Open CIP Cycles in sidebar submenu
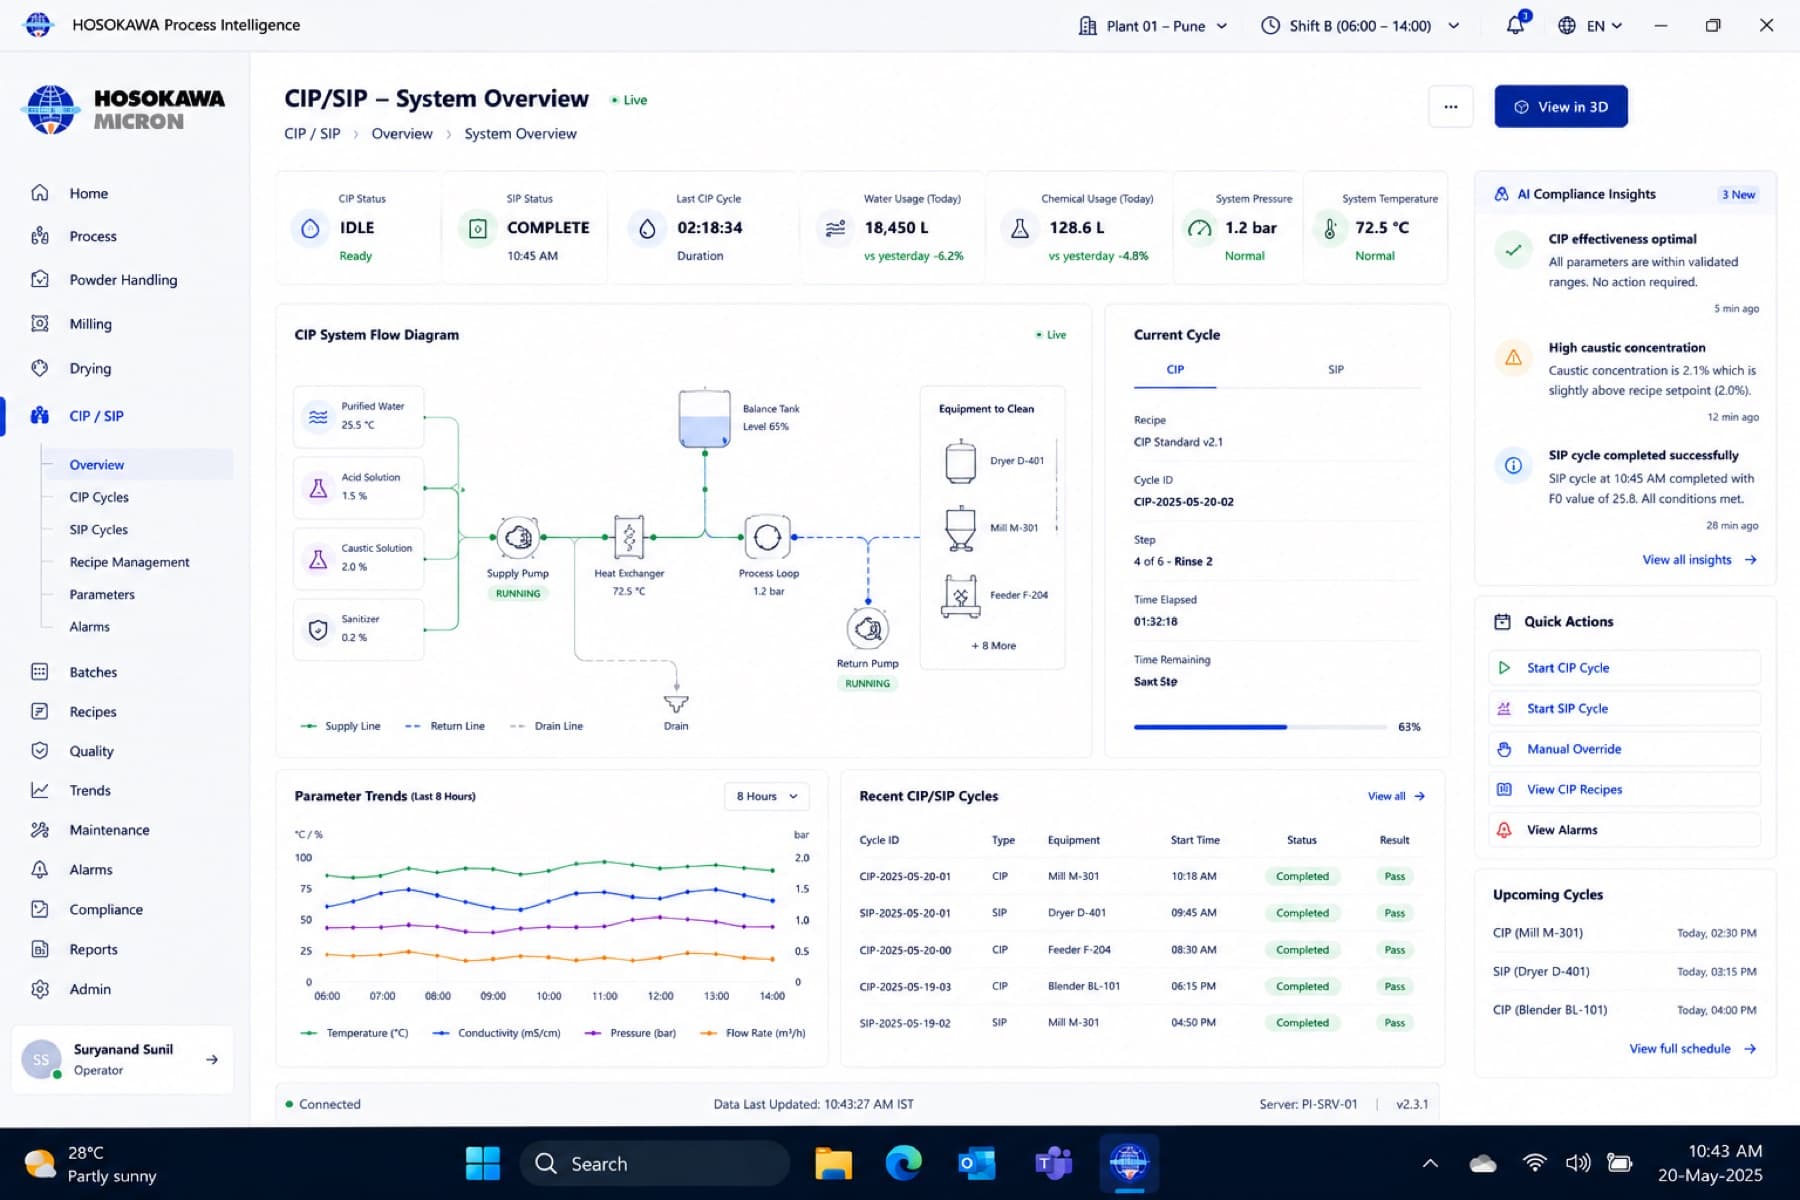Image resolution: width=1800 pixels, height=1200 pixels. (x=99, y=497)
